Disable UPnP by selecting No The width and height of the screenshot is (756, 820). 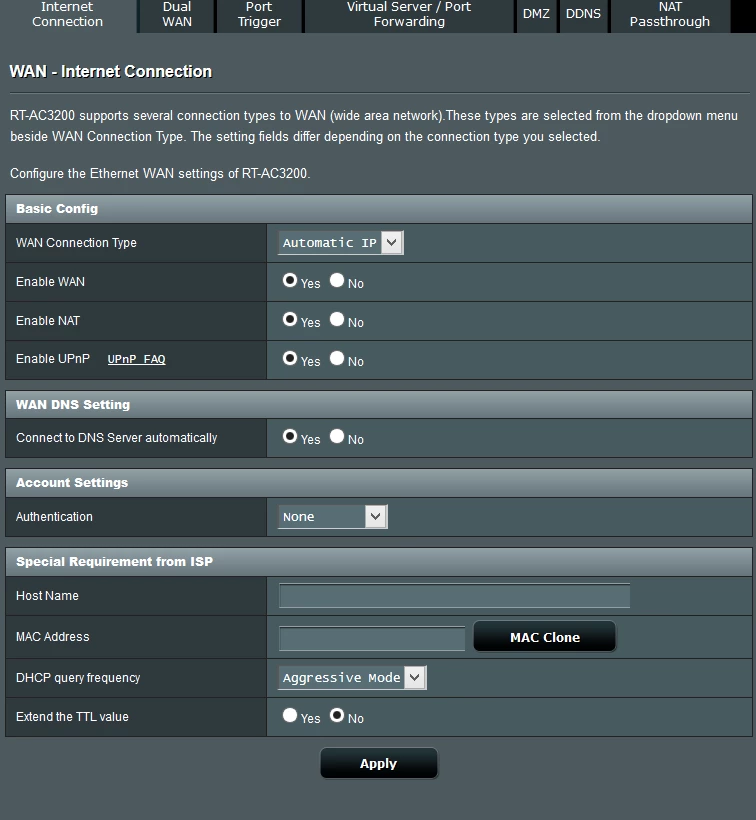coord(337,358)
